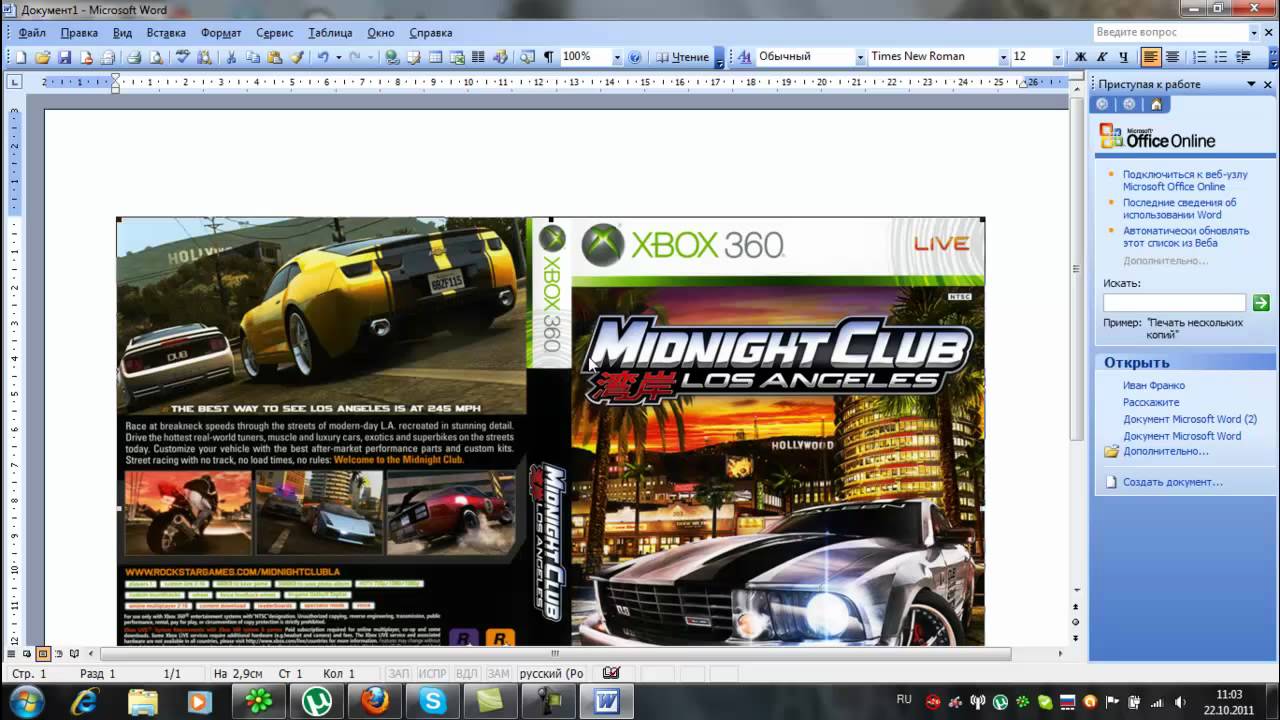
Task: Click the Искать search input field
Action: pos(1174,302)
